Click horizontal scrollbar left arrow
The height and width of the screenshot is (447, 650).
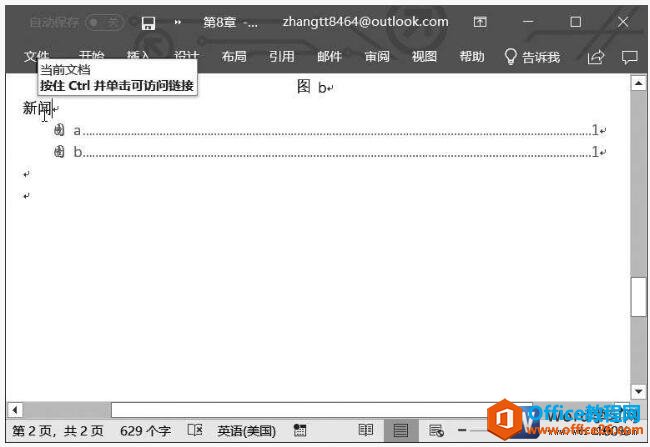tap(15, 410)
